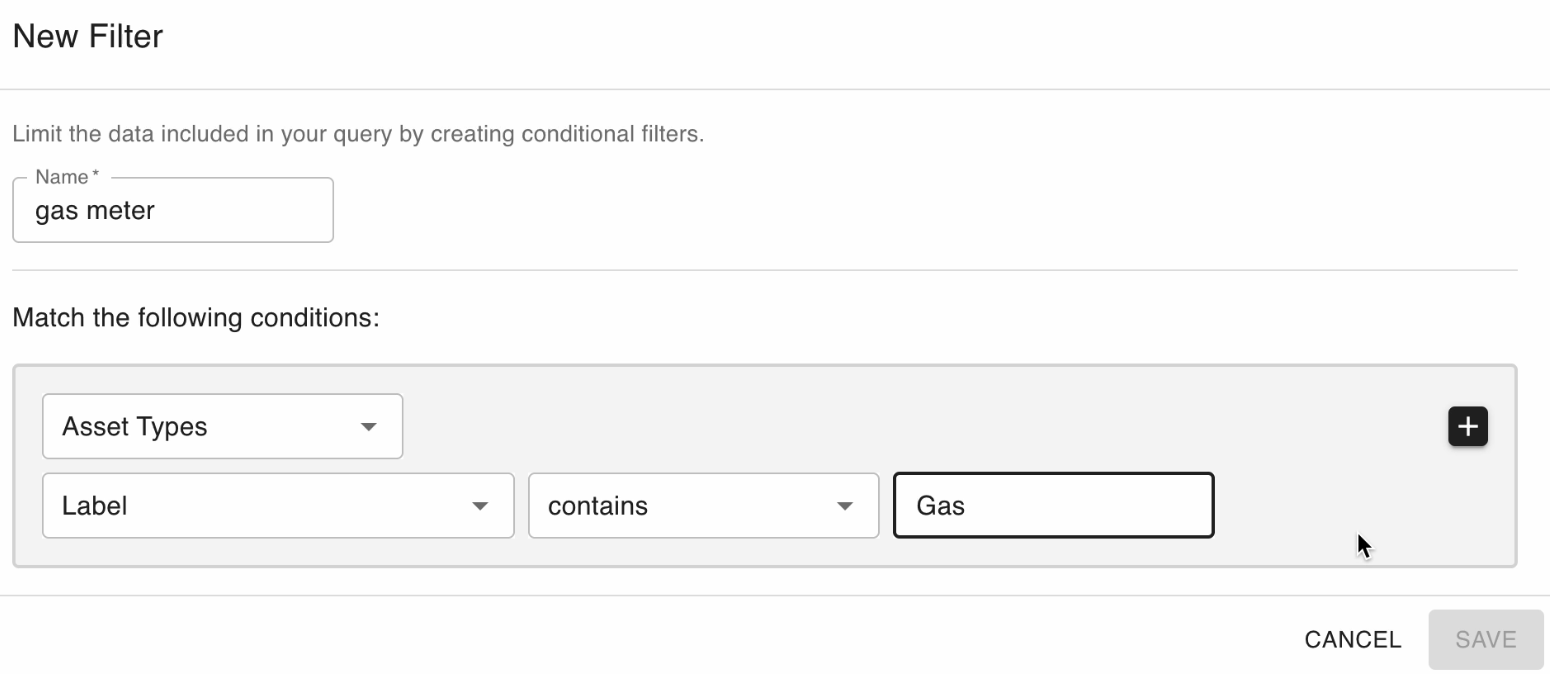
Task: Click the CANCEL button
Action: point(1352,640)
